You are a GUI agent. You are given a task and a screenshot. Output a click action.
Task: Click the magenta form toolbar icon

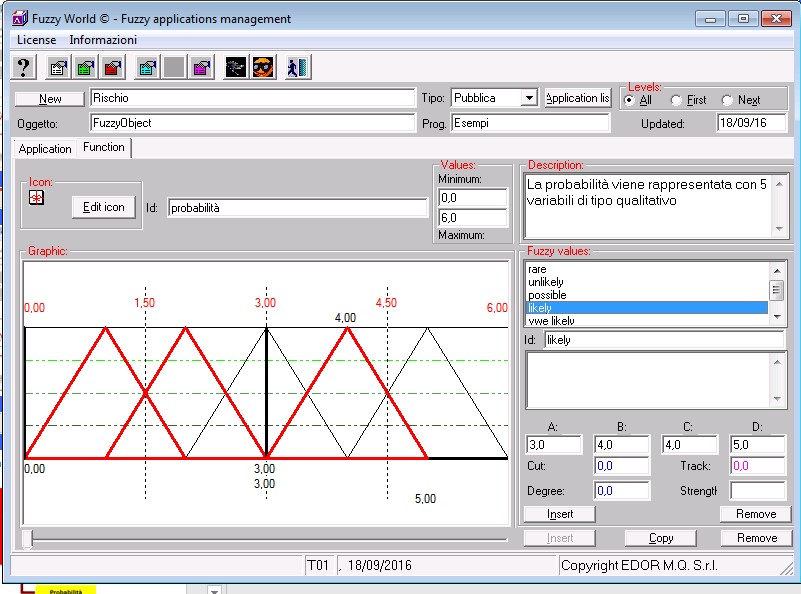[x=202, y=67]
